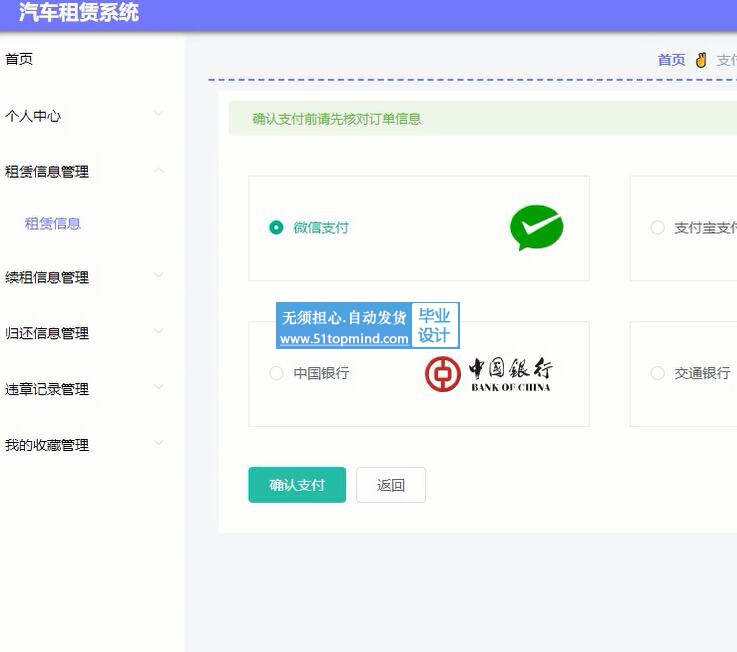Open the 归还信息管理 sidebar menu
Image resolution: width=737 pixels, height=652 pixels.
(47, 333)
